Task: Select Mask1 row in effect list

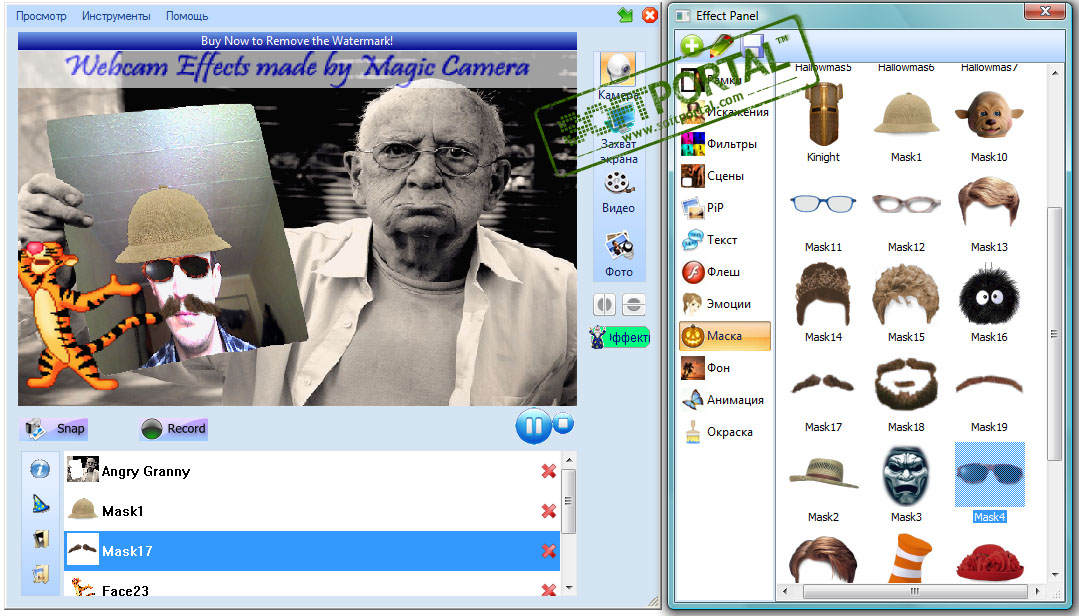Action: click(x=312, y=511)
